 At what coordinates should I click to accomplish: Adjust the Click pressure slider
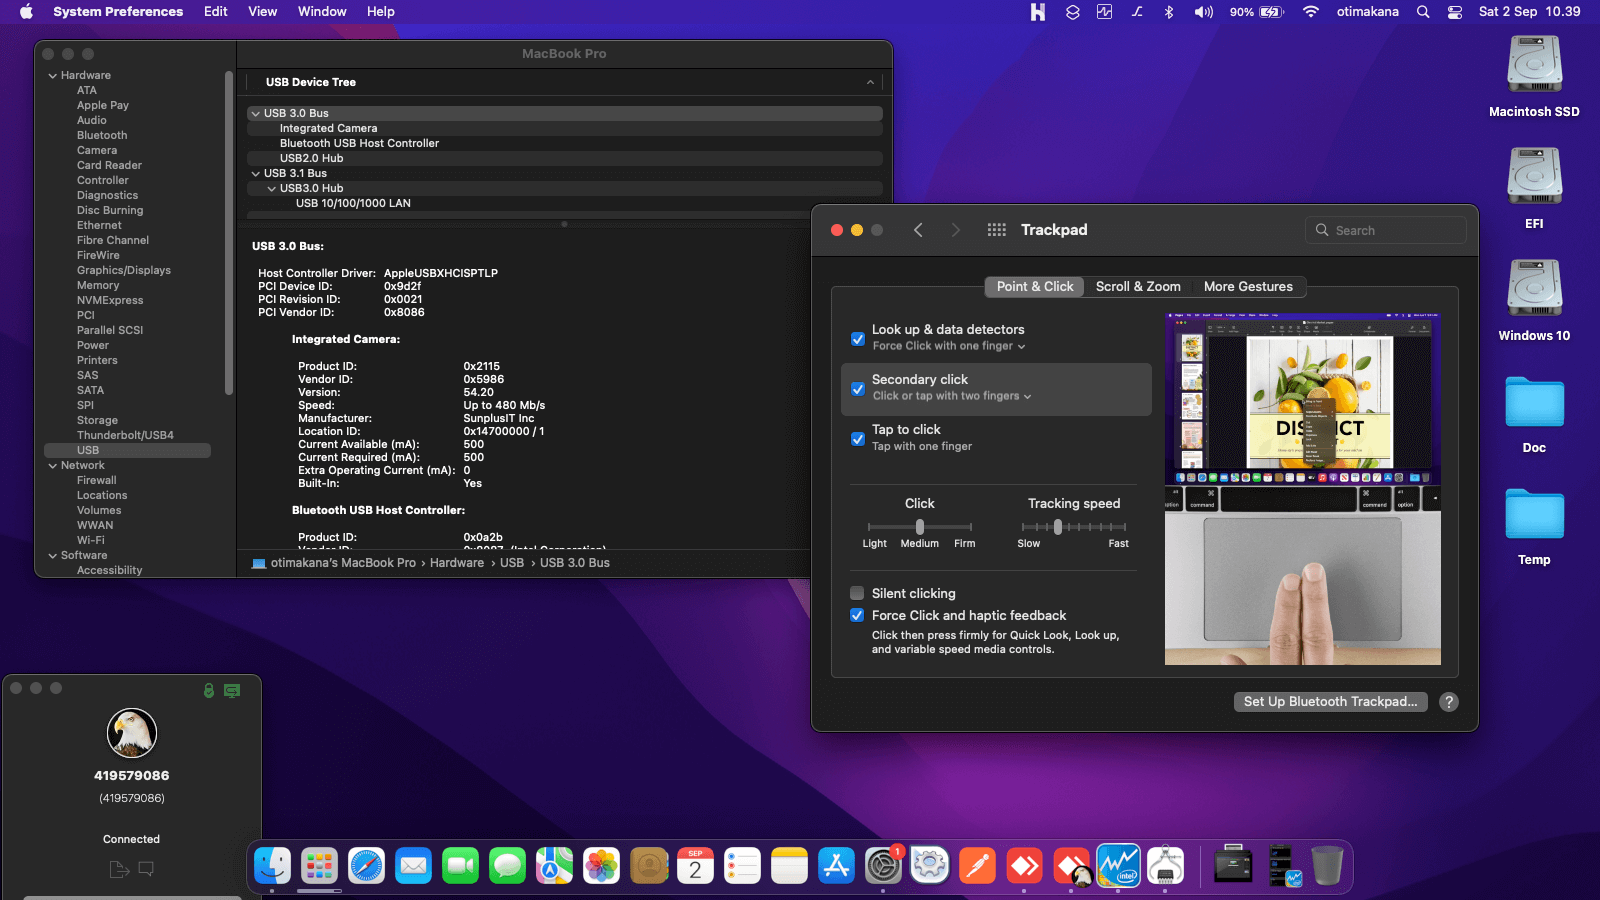pyautogui.click(x=920, y=527)
